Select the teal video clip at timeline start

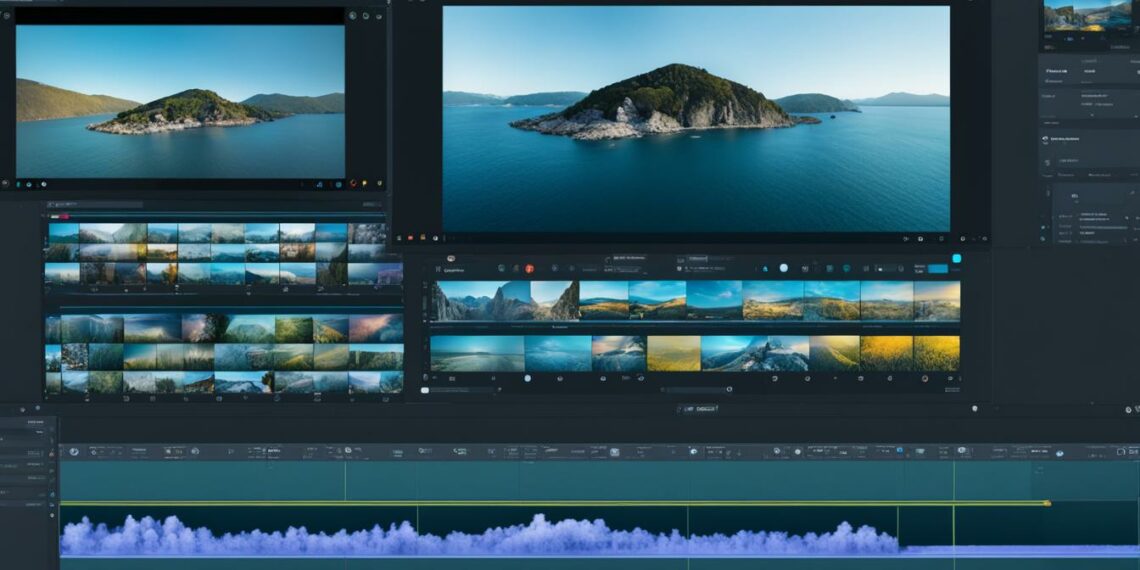202,480
